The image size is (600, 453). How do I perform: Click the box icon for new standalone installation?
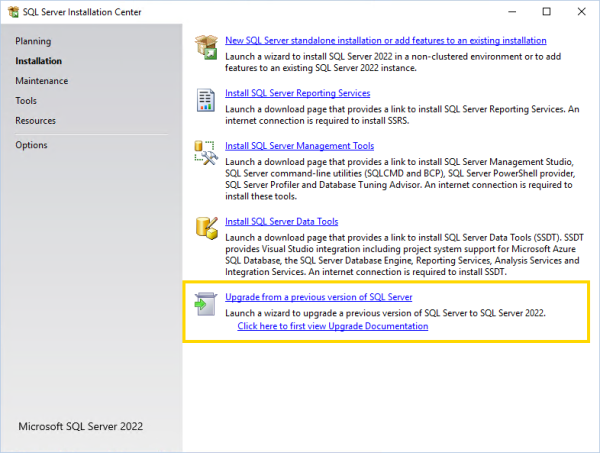coord(206,48)
